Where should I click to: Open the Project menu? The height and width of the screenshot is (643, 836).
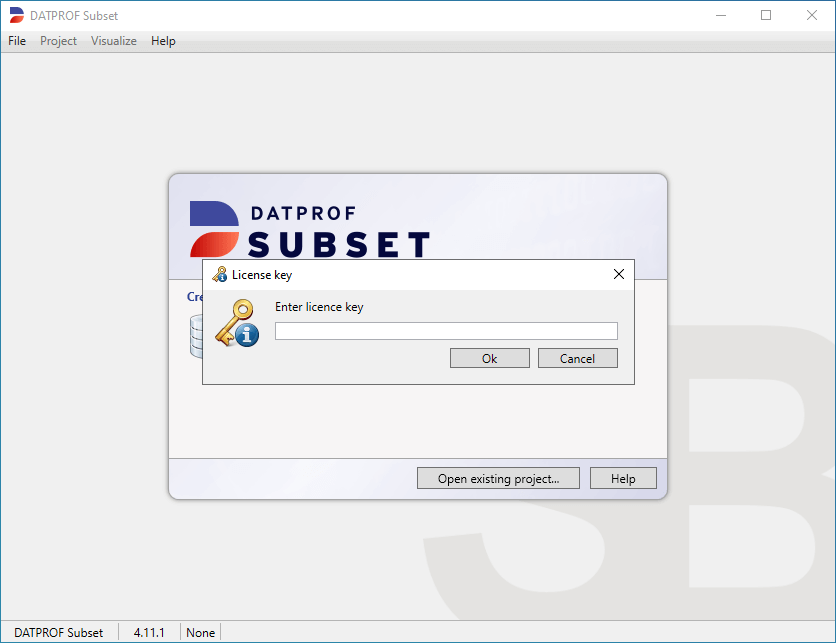tap(58, 41)
